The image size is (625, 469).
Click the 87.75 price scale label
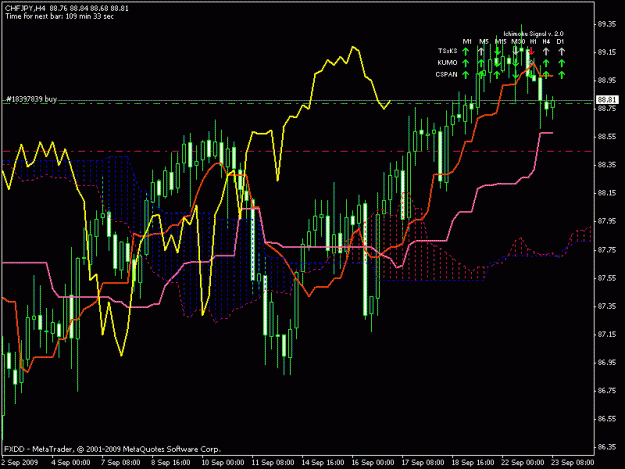pos(607,250)
